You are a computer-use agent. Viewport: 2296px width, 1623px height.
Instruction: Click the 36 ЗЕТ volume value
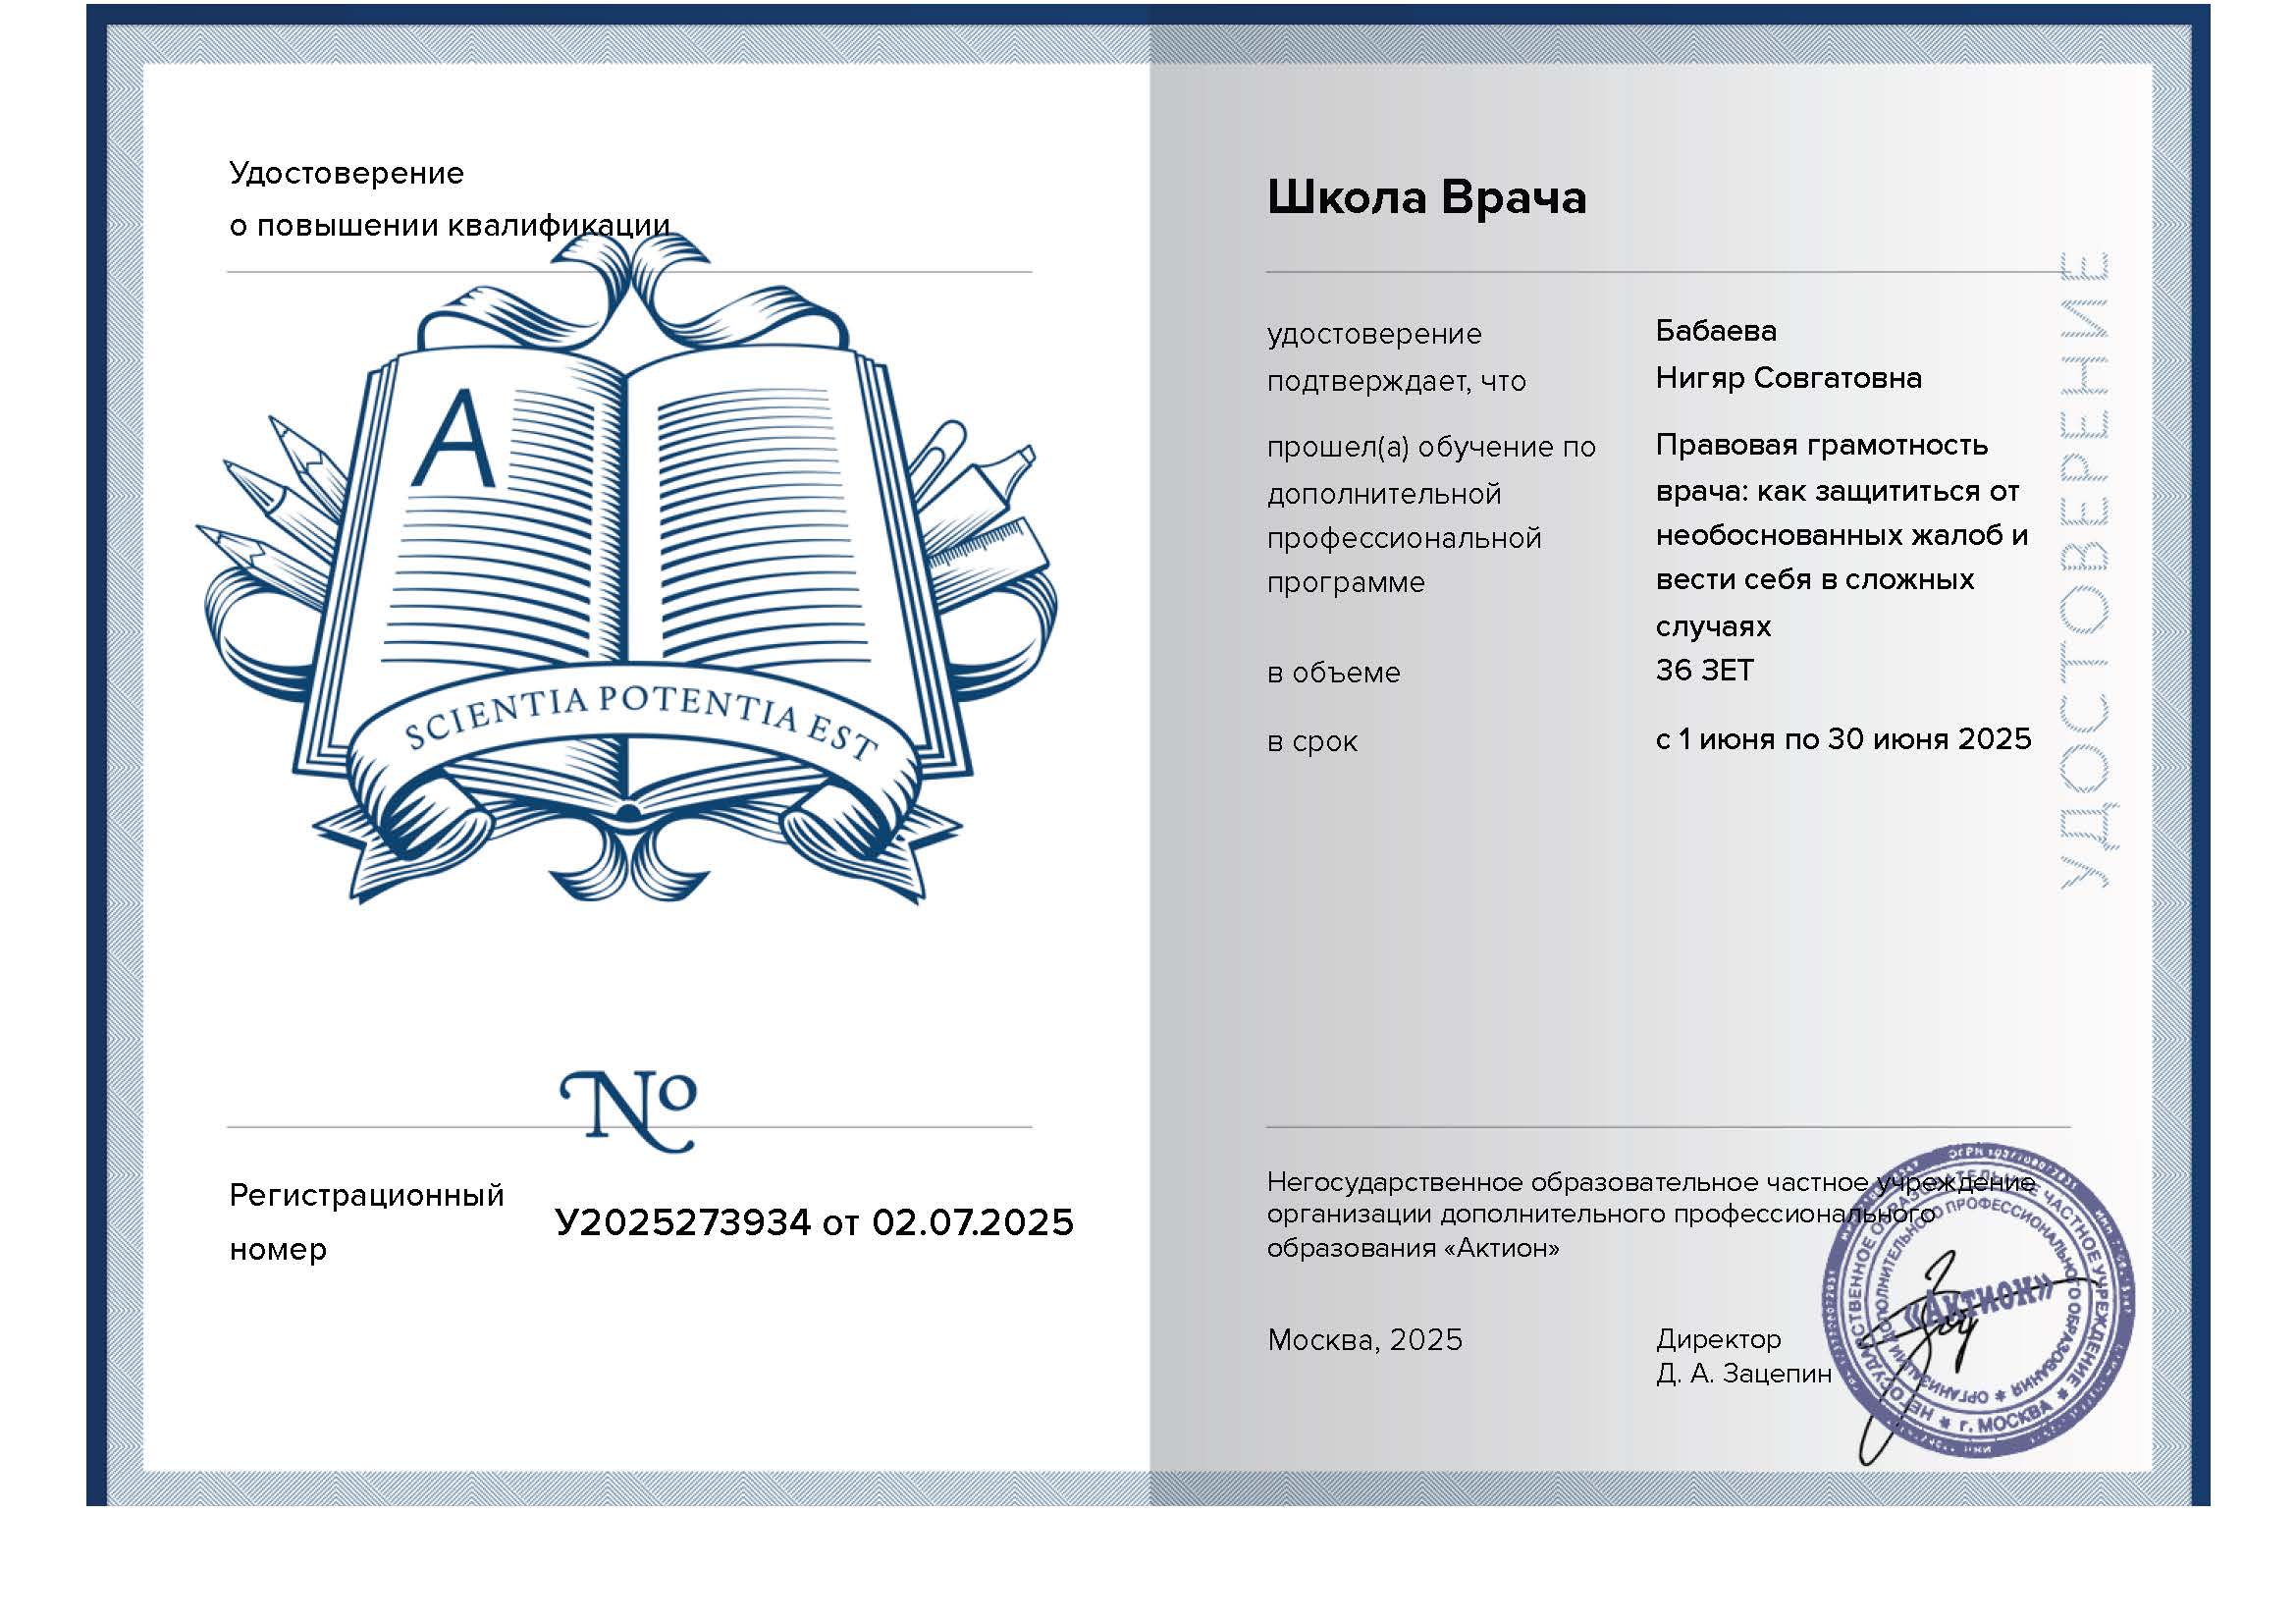[1704, 670]
